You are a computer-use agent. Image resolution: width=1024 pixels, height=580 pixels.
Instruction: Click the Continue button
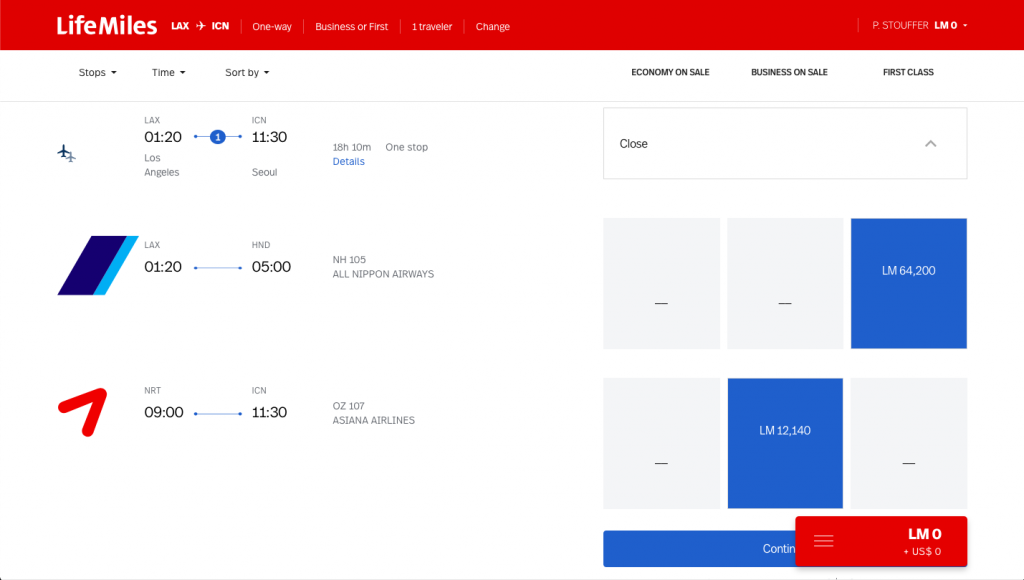pos(699,549)
